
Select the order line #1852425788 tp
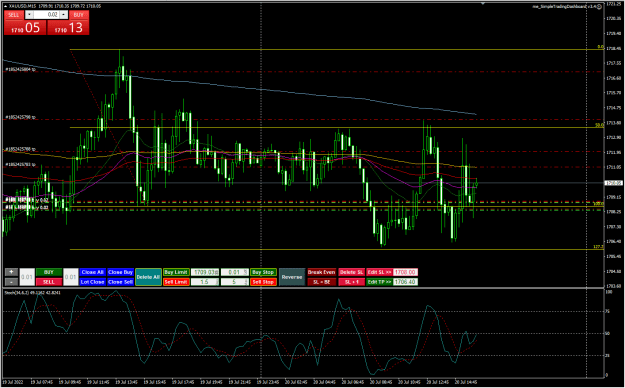point(20,149)
